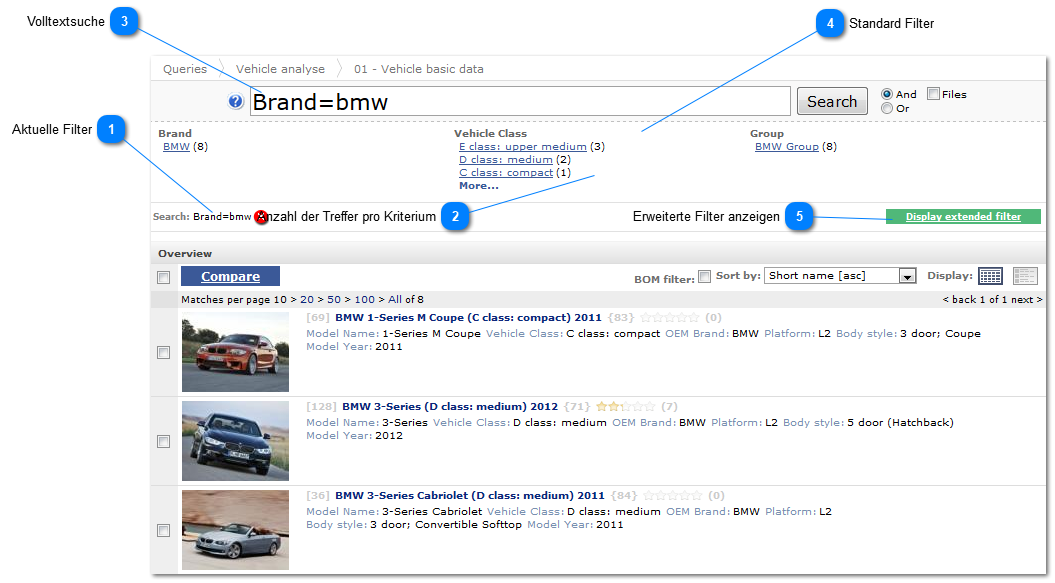Check the BMW 3-Series Cabriolet row checkbox
Viewport: 1055px width, 583px height.
click(x=163, y=530)
